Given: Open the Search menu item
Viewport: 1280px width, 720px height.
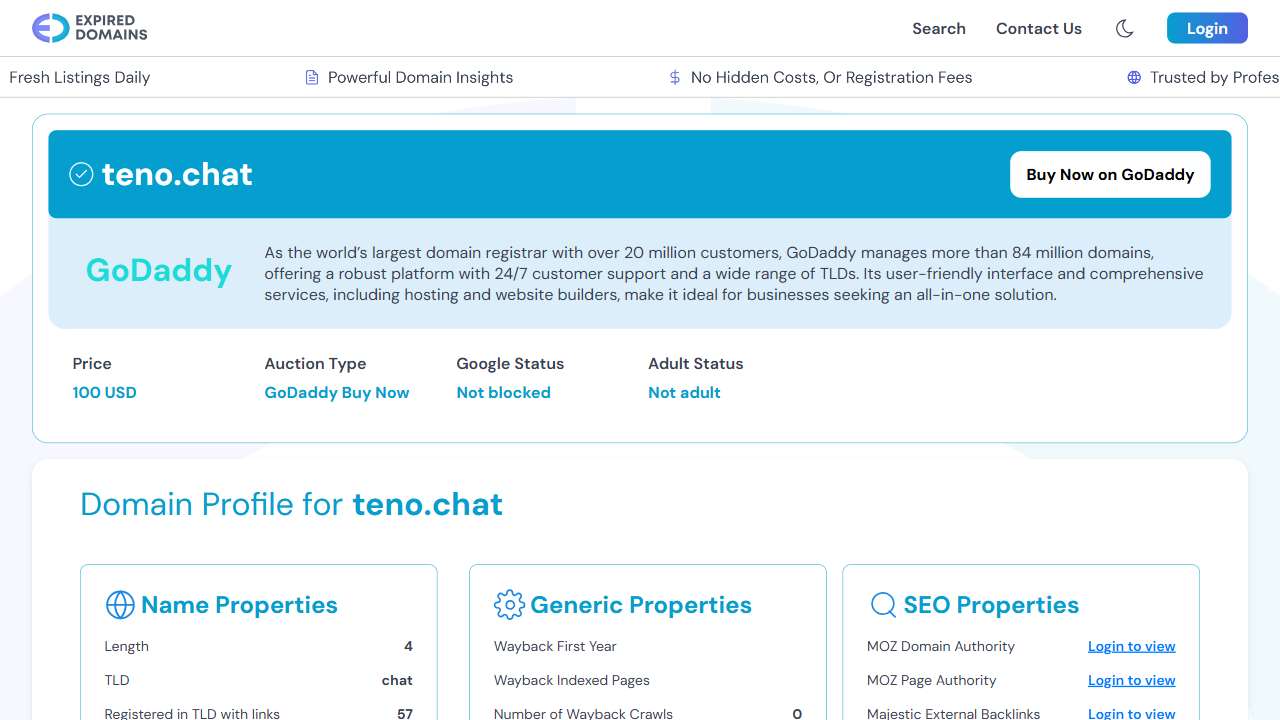Looking at the screenshot, I should 938,29.
